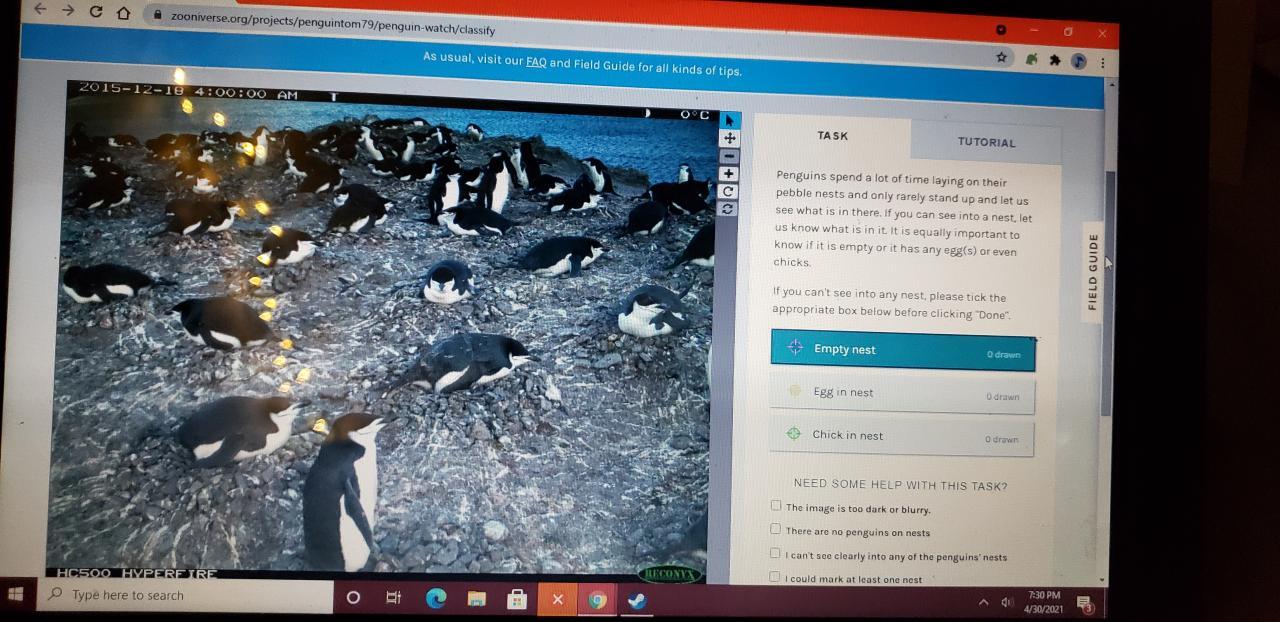The width and height of the screenshot is (1280, 622).
Task: Click the volume speaker icon in system tray
Action: [1007, 602]
